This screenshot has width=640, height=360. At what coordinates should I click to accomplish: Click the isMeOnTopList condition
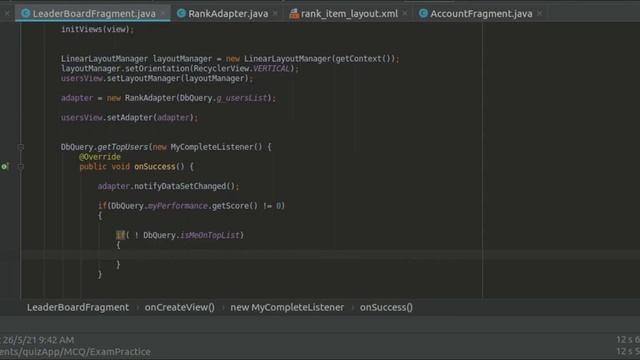click(x=209, y=235)
